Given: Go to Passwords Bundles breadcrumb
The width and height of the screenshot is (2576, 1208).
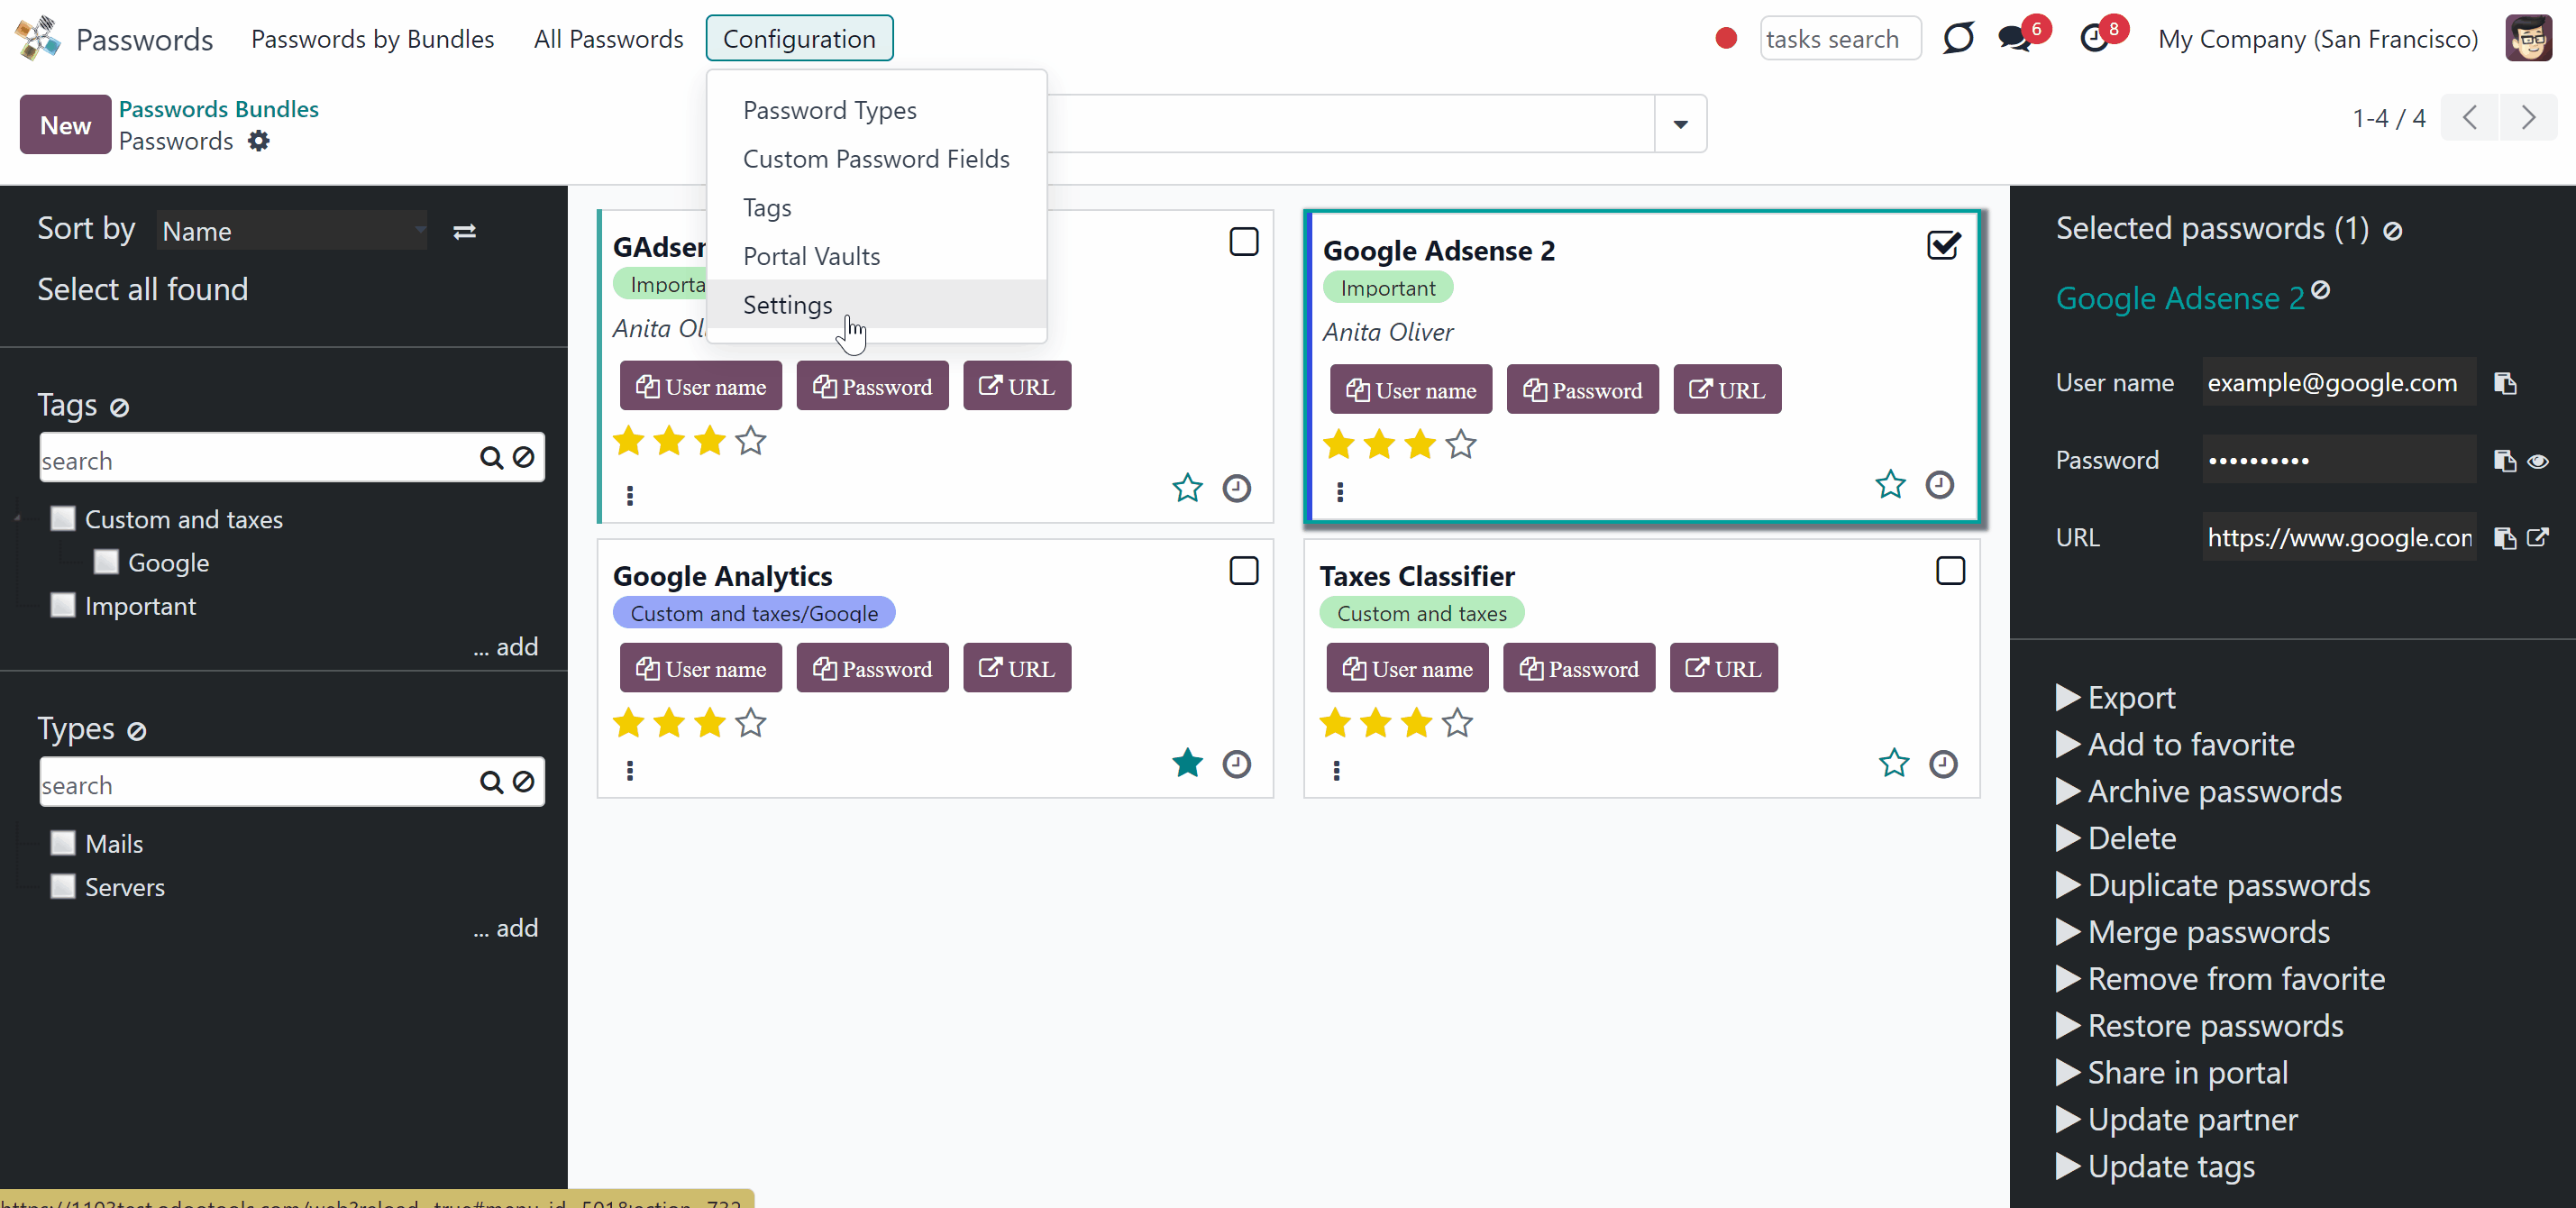Looking at the screenshot, I should [x=218, y=109].
